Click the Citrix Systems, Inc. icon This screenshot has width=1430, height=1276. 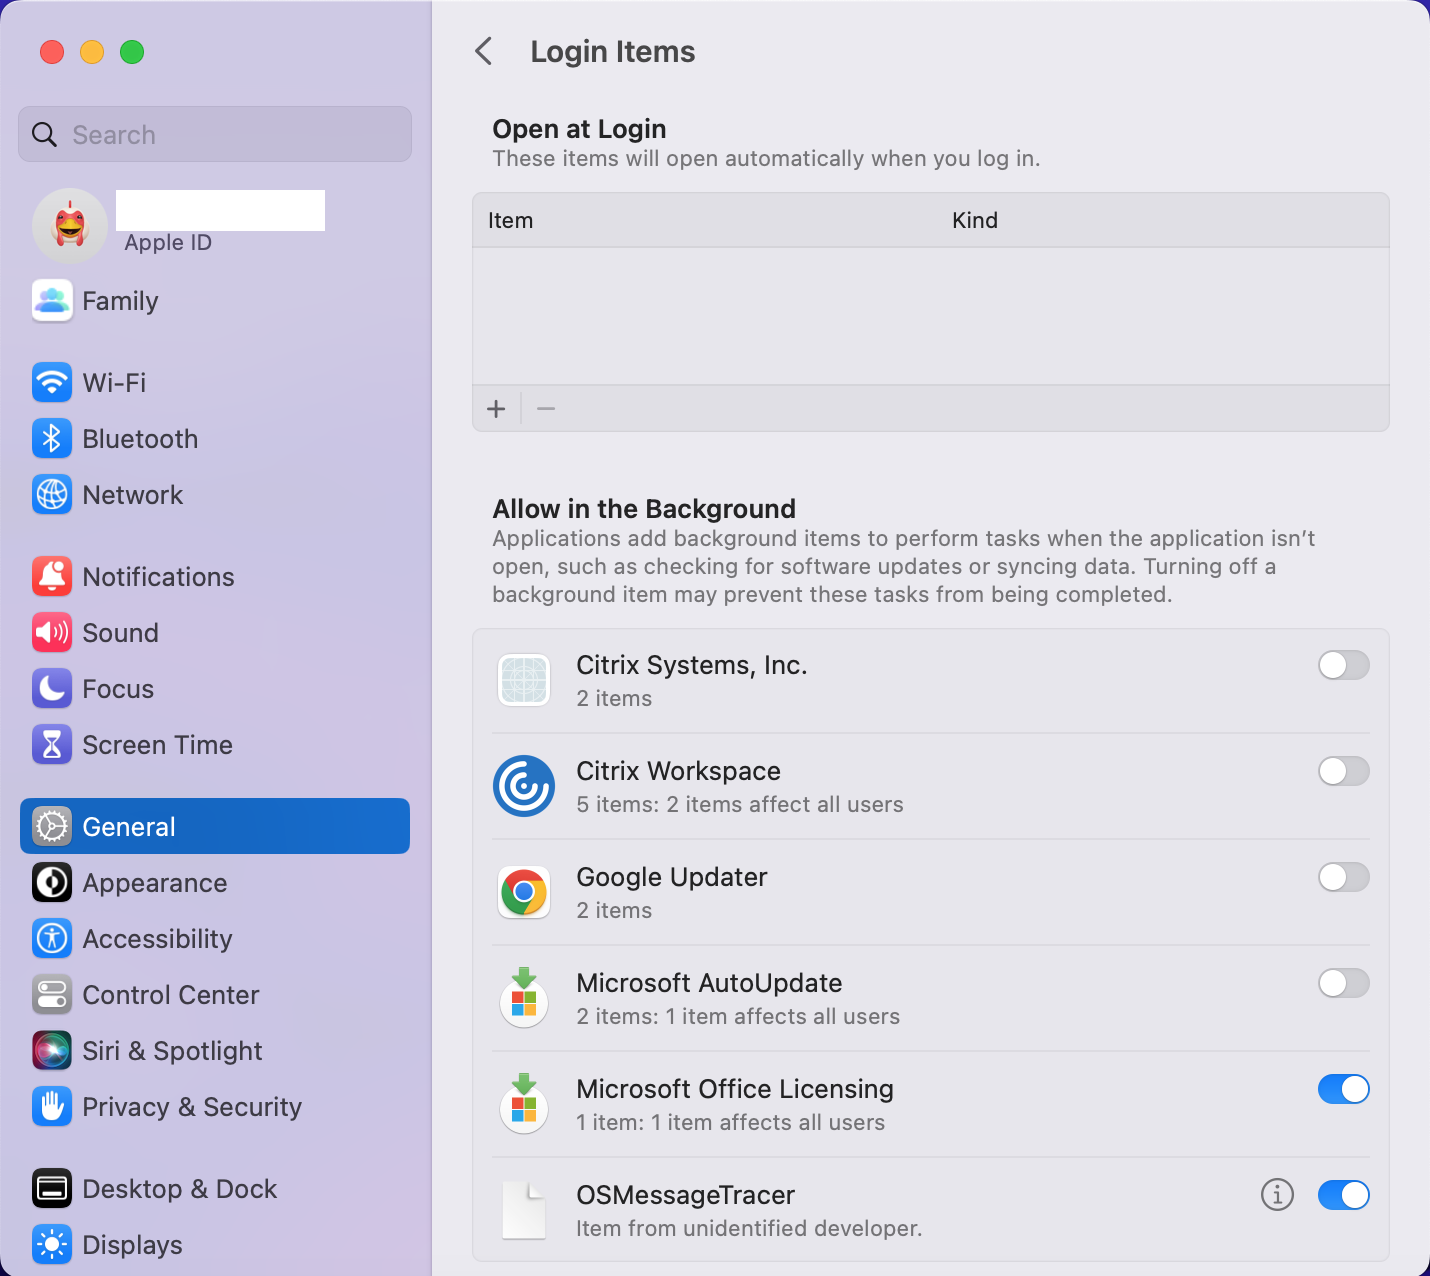coord(524,680)
